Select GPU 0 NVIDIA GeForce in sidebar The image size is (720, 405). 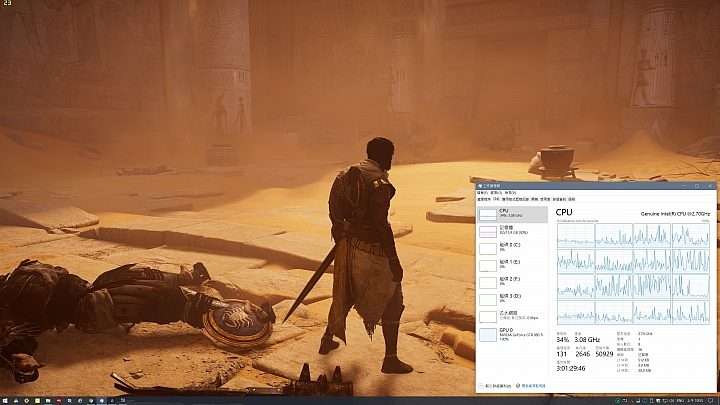512,334
